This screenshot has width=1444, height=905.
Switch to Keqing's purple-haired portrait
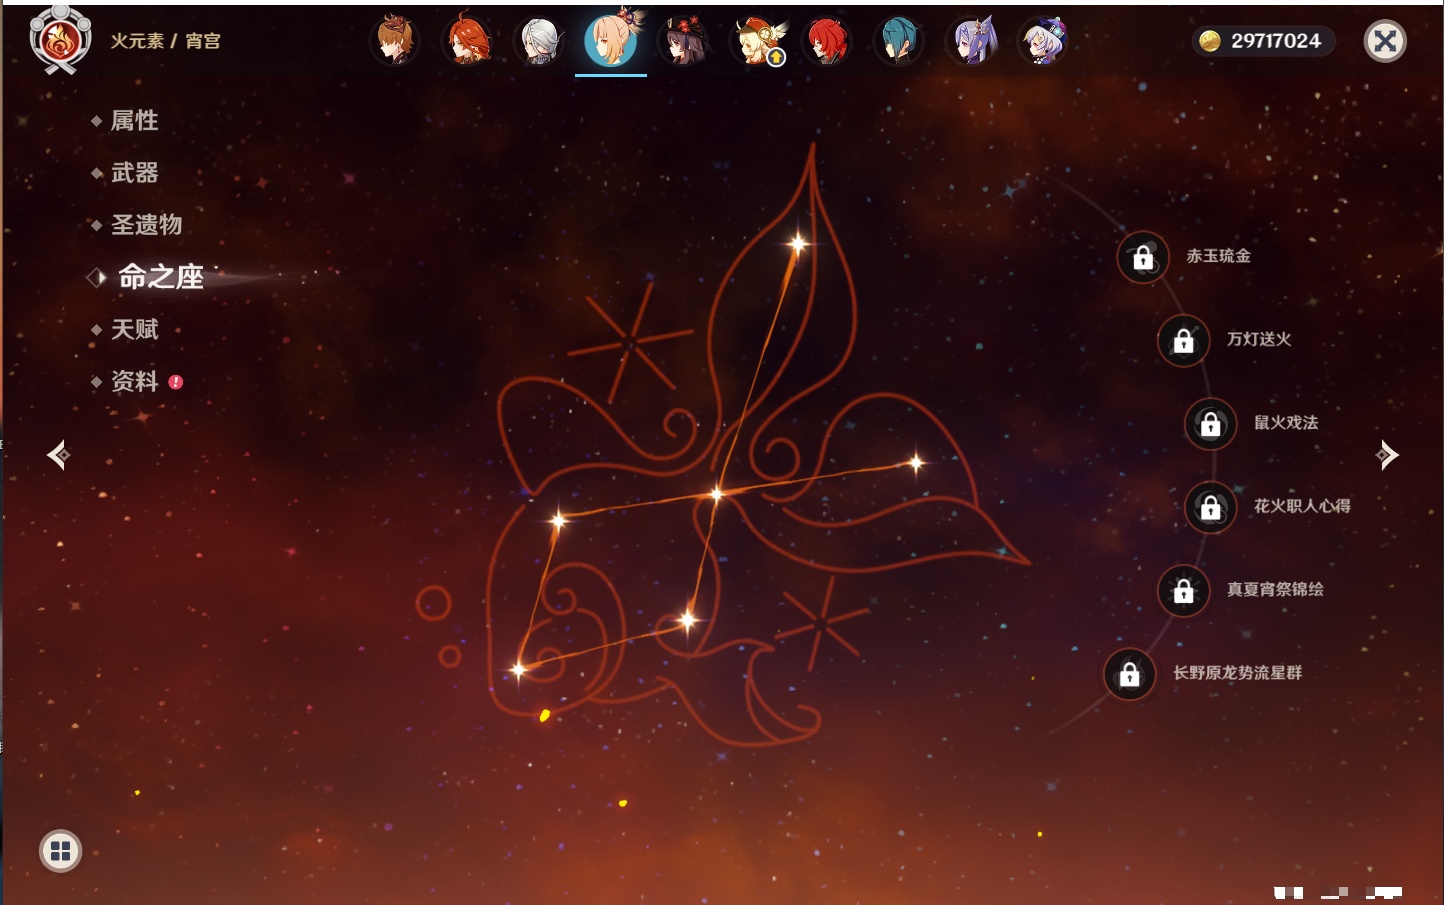coord(971,41)
